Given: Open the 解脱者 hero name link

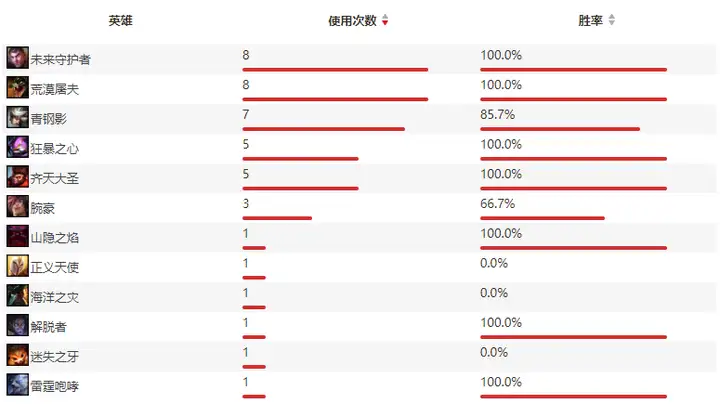Looking at the screenshot, I should click(x=49, y=327).
